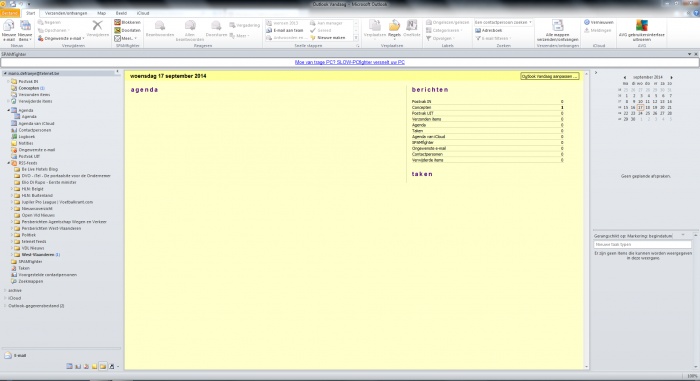Select Concepten folder in tree

[x=29, y=88]
